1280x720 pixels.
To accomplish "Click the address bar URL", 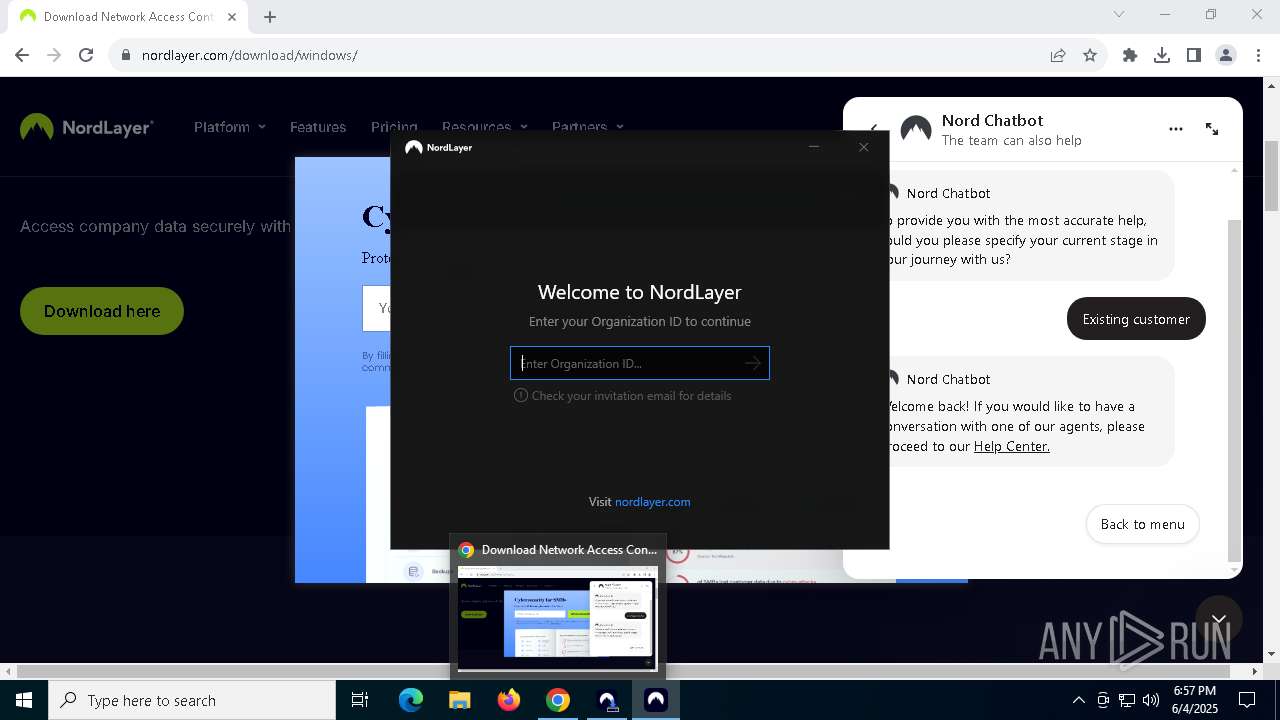I will tap(250, 55).
